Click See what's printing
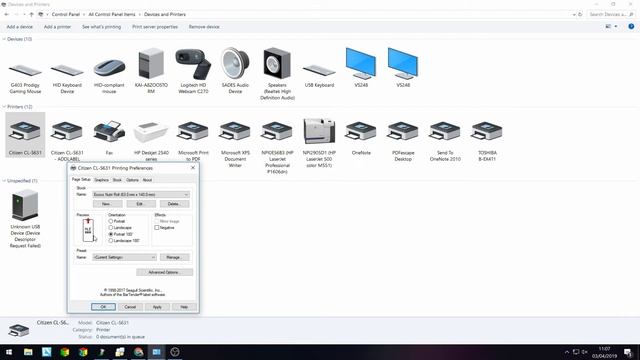 coord(101,27)
